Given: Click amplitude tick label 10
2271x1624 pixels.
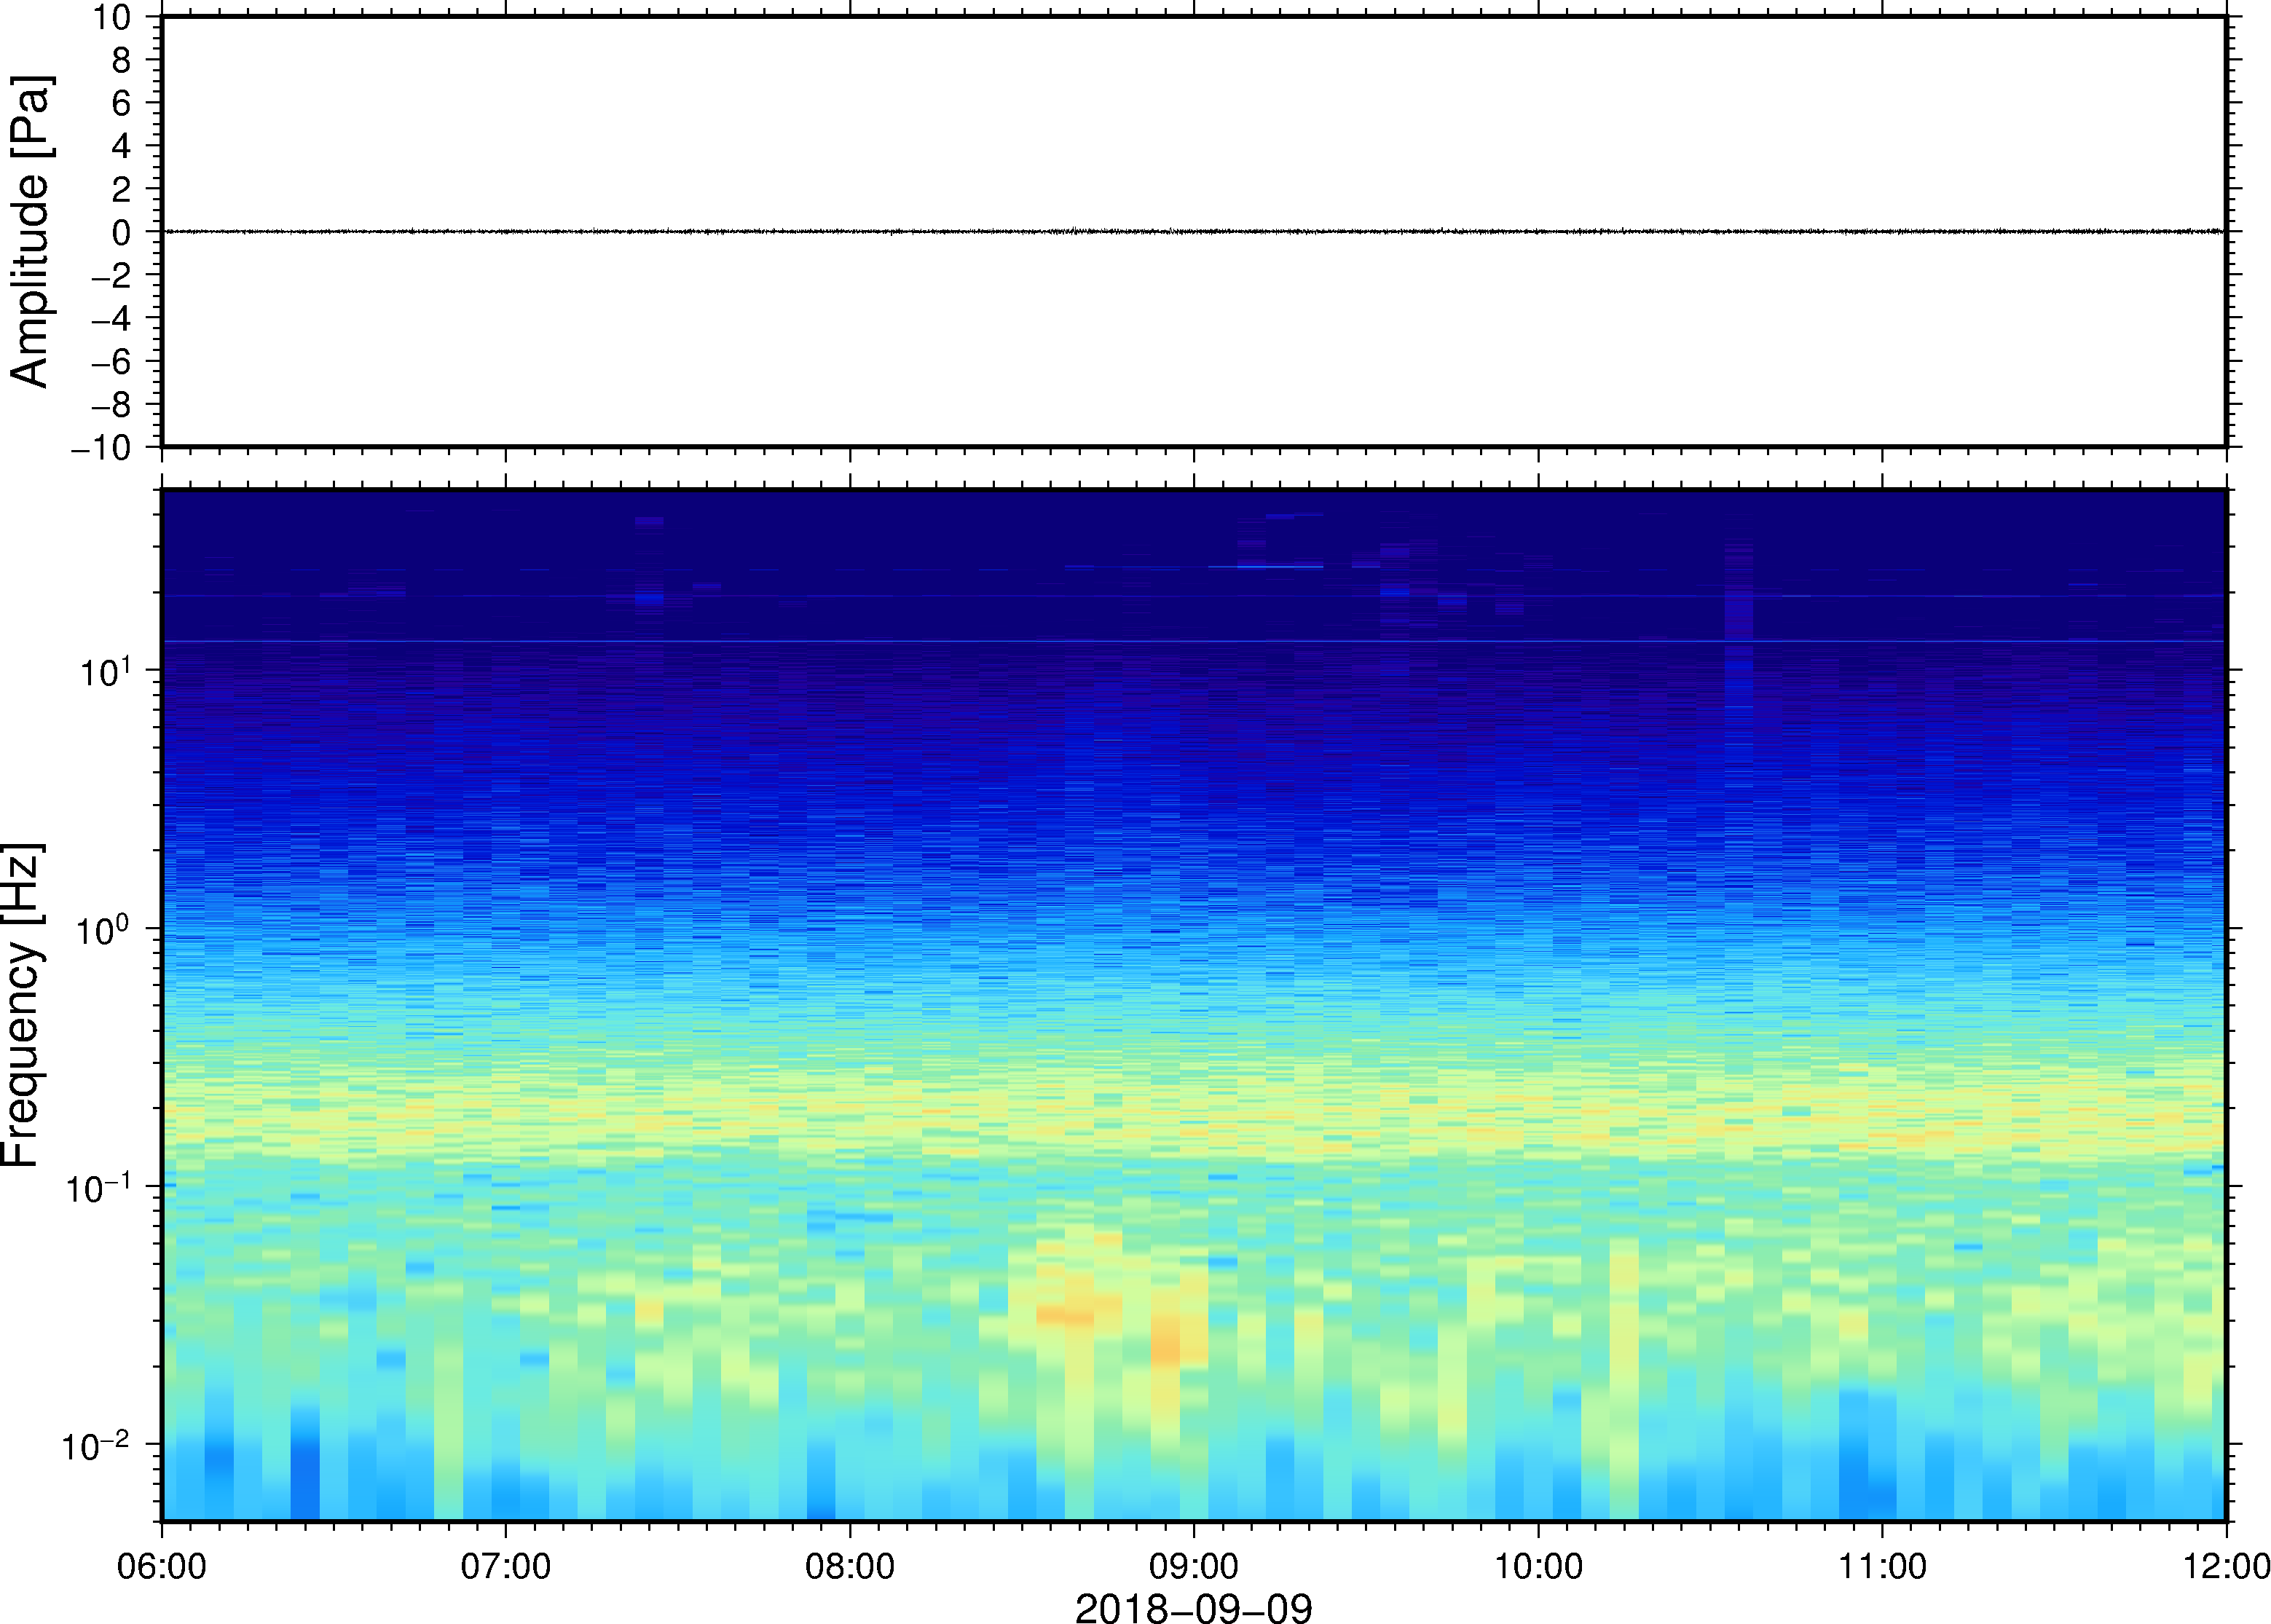Looking at the screenshot, I should point(113,17).
